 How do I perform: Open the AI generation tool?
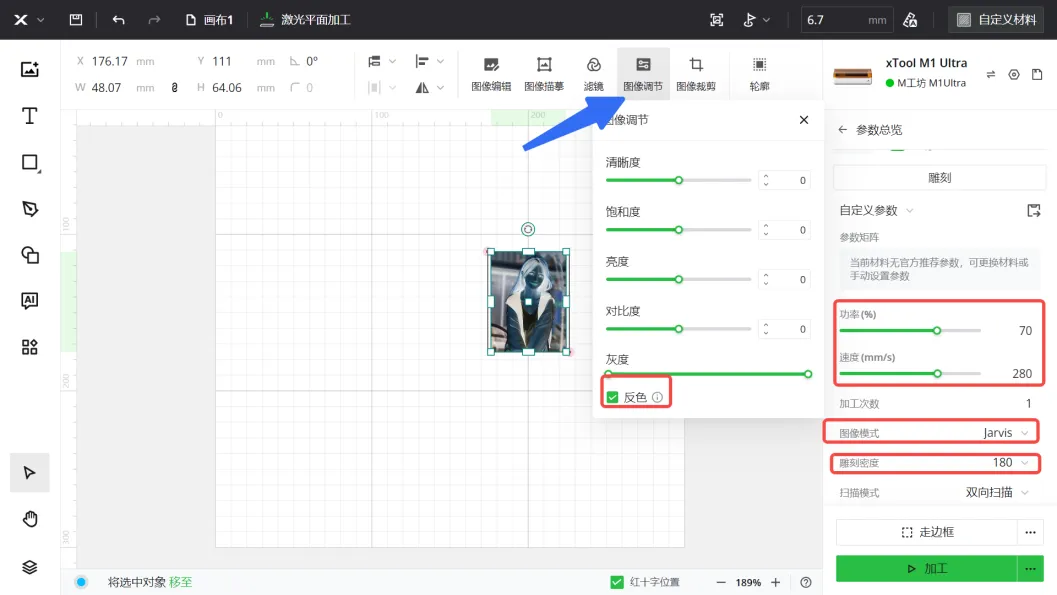click(x=30, y=301)
